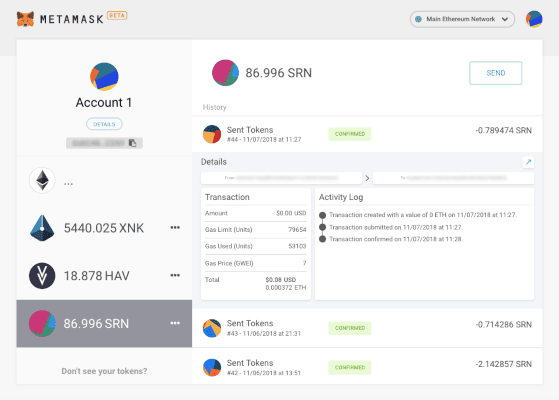Image resolution: width=559 pixels, height=400 pixels.
Task: Select the HAV token icon
Action: pos(42,276)
